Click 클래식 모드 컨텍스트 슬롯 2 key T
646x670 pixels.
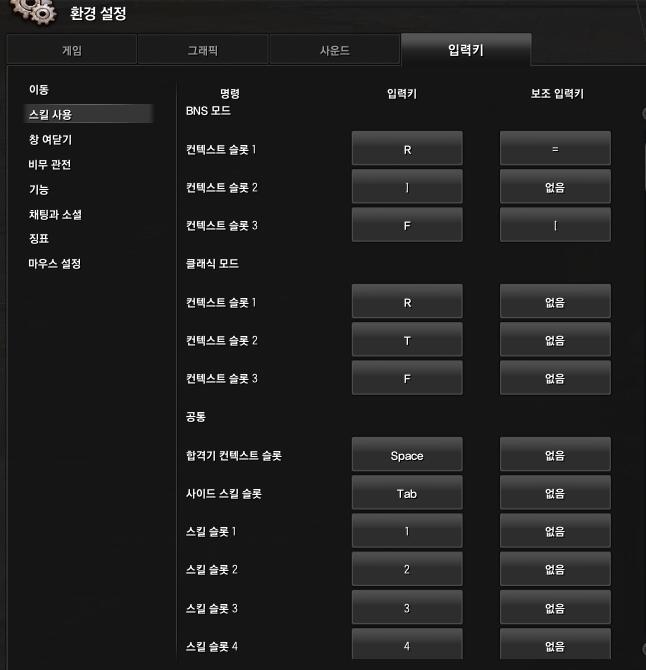tap(407, 340)
